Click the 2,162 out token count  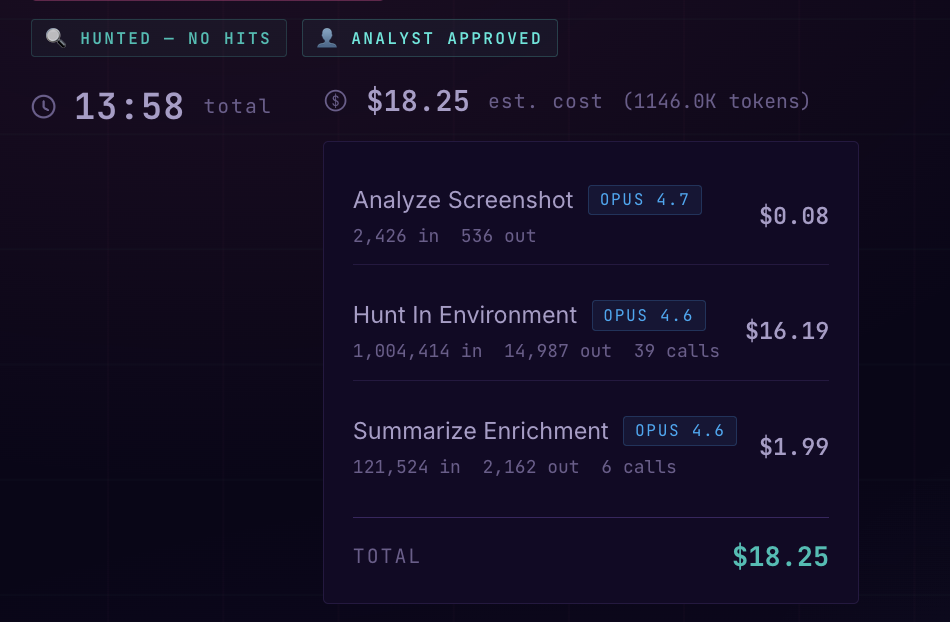click(x=530, y=467)
